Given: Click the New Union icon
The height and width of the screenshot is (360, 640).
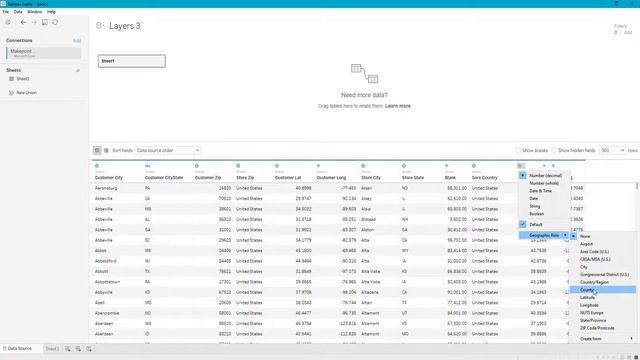Looking at the screenshot, I should [x=11, y=93].
